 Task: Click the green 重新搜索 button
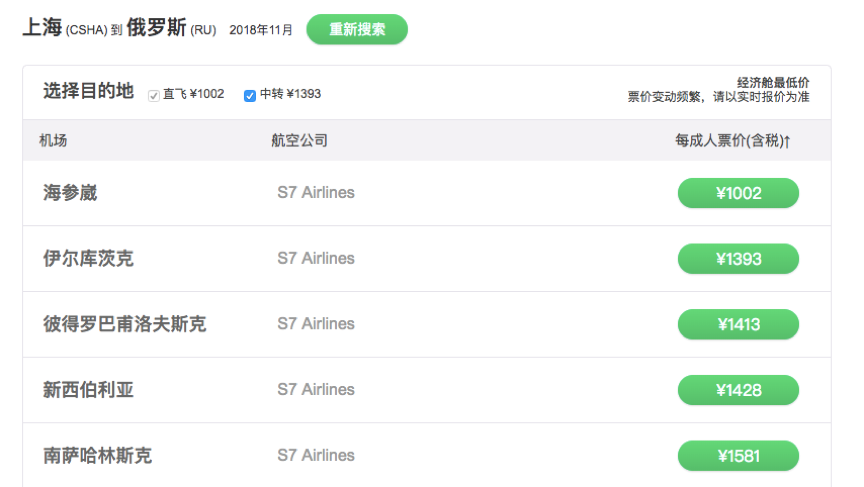click(357, 29)
